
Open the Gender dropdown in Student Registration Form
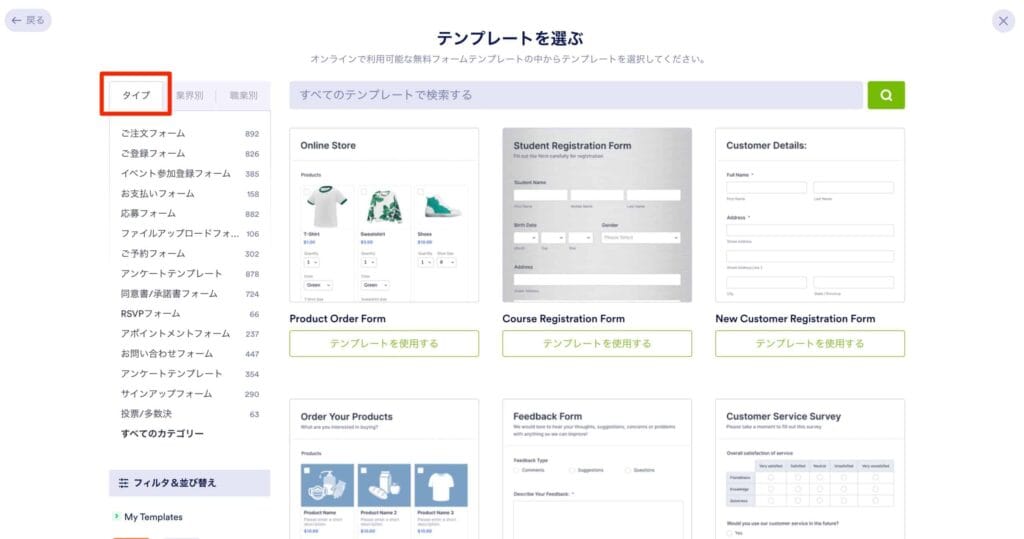pos(641,238)
